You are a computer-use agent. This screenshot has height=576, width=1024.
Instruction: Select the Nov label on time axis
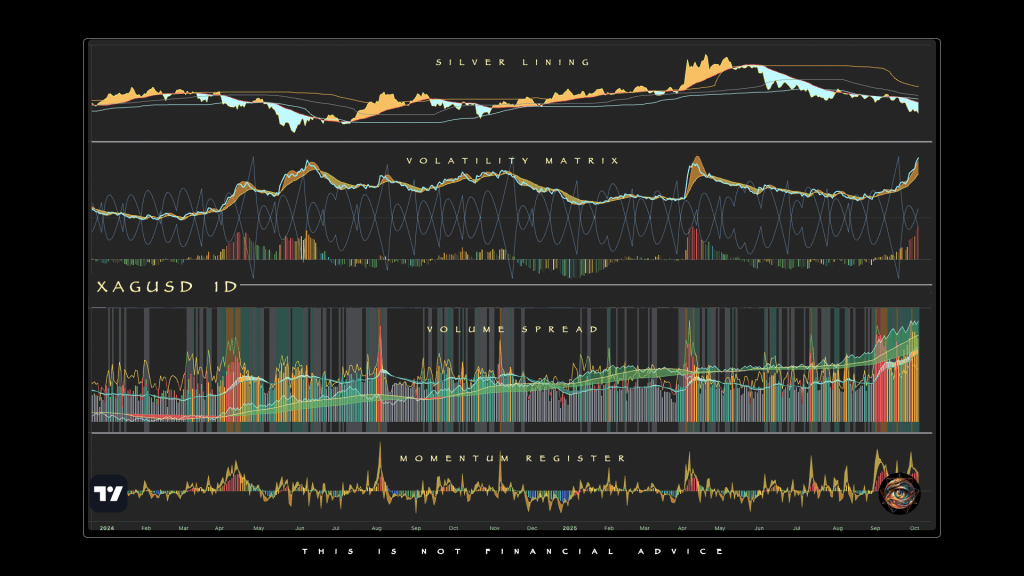tap(493, 527)
